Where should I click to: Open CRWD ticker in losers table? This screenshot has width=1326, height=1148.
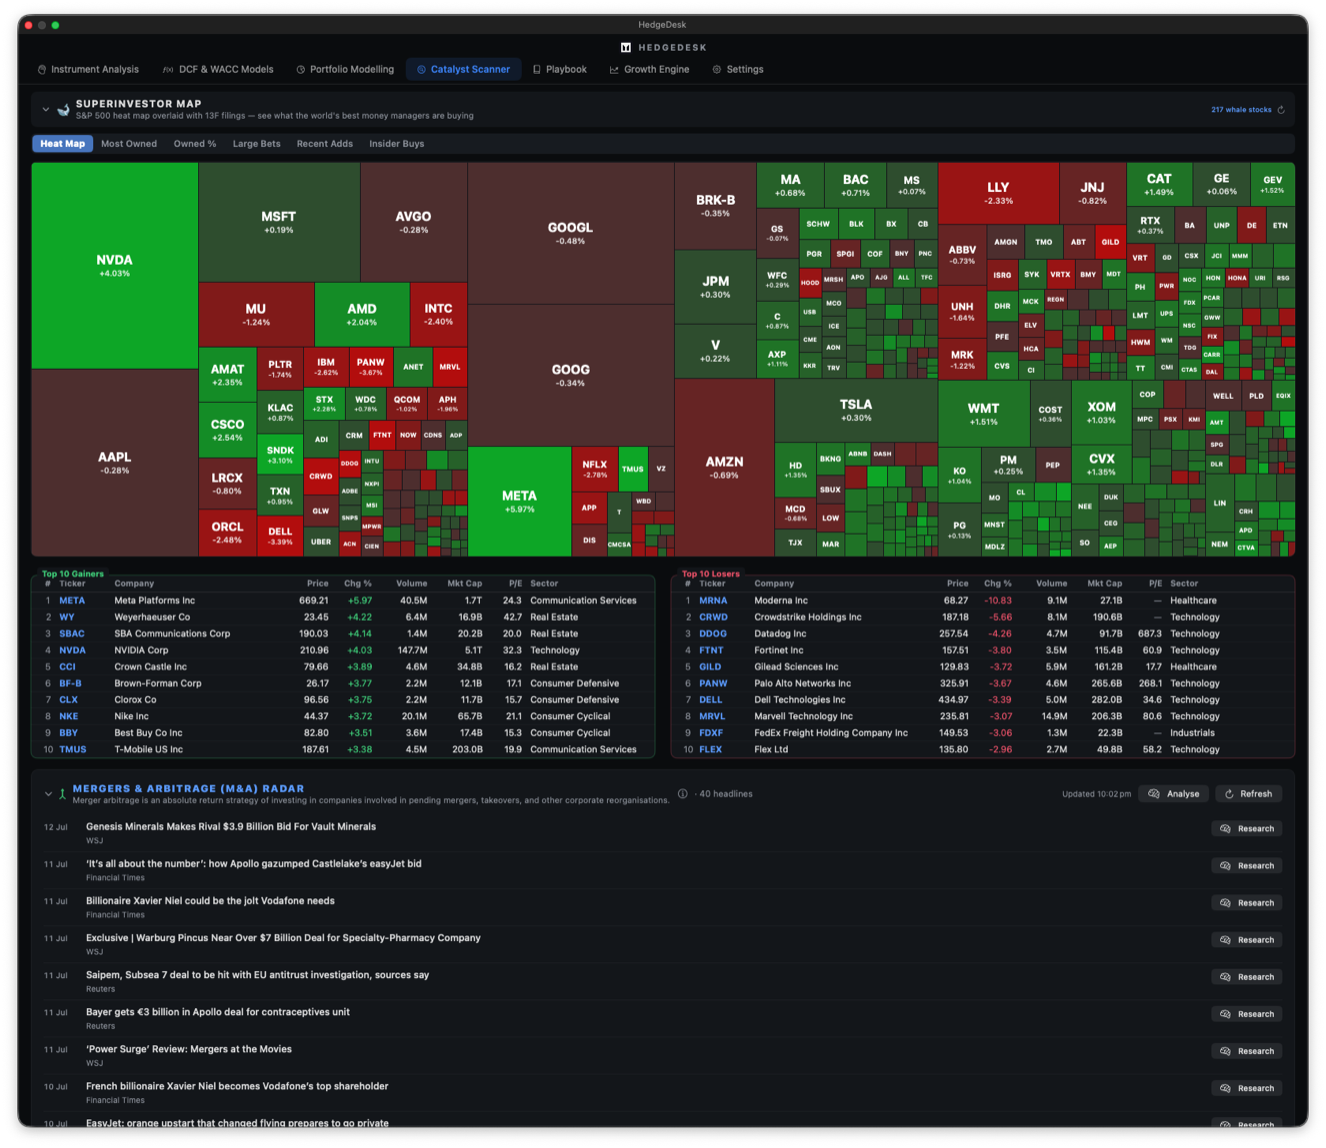[713, 617]
